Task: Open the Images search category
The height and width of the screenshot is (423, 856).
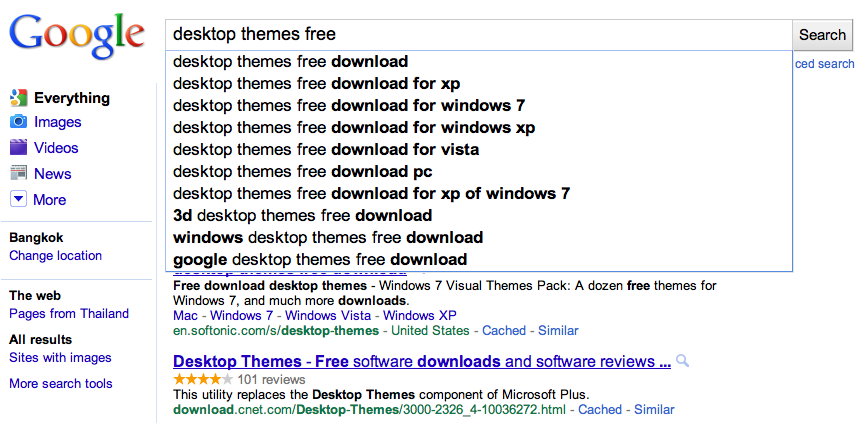Action: tap(57, 122)
